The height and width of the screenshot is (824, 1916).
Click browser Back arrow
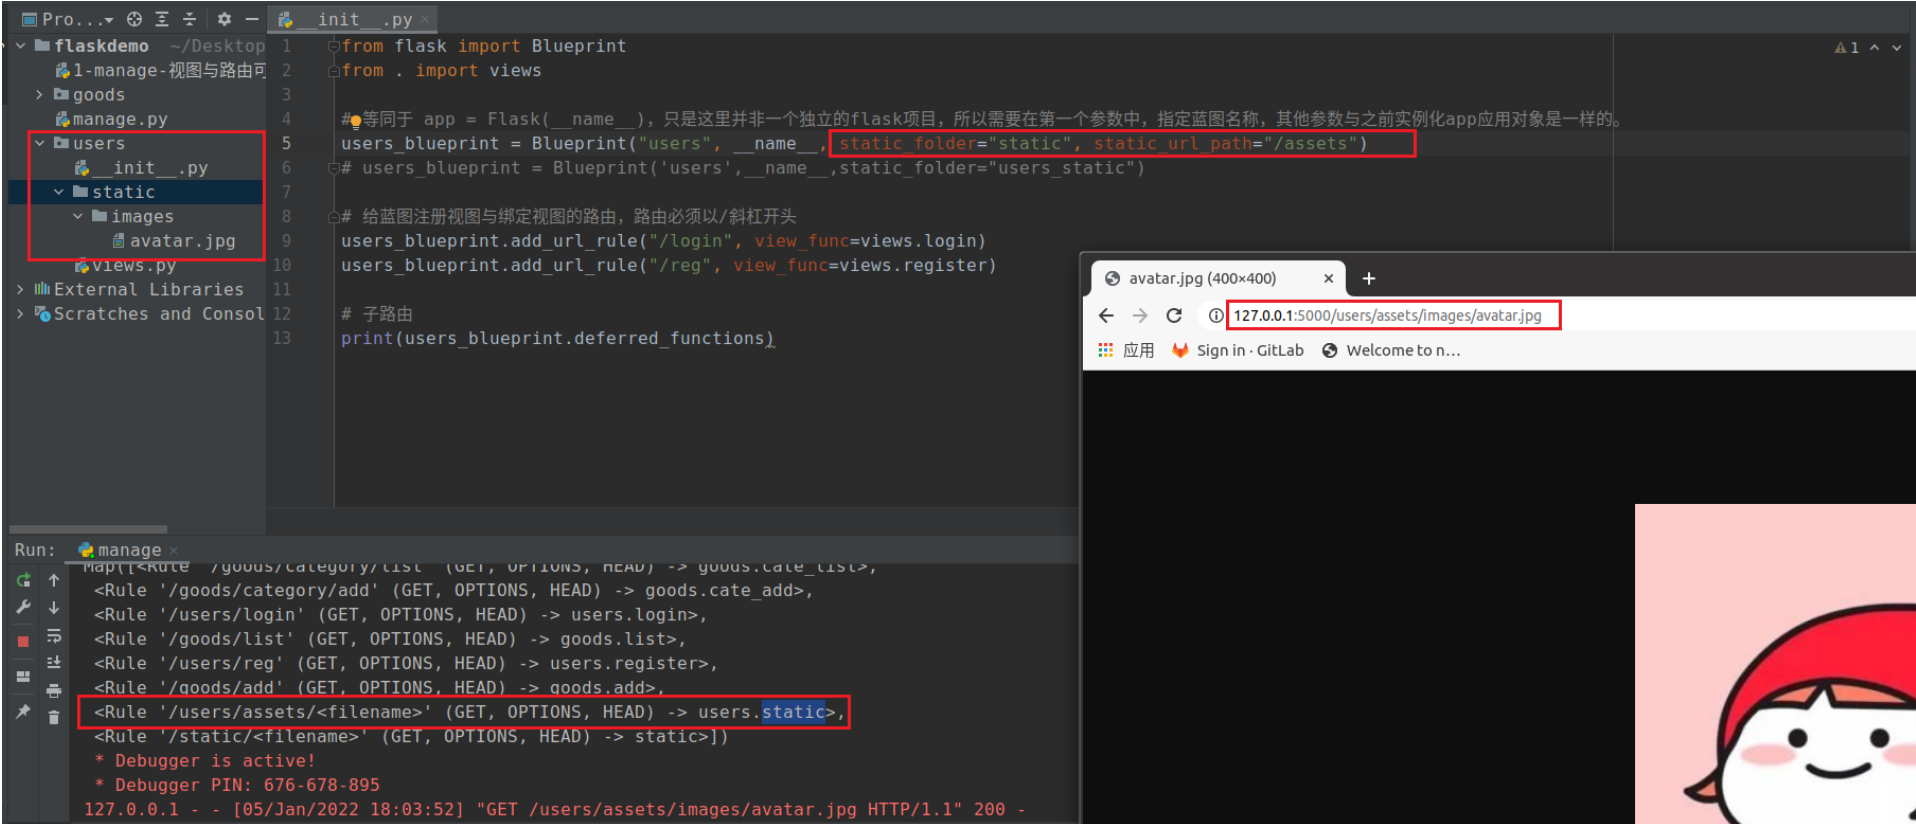click(1106, 316)
